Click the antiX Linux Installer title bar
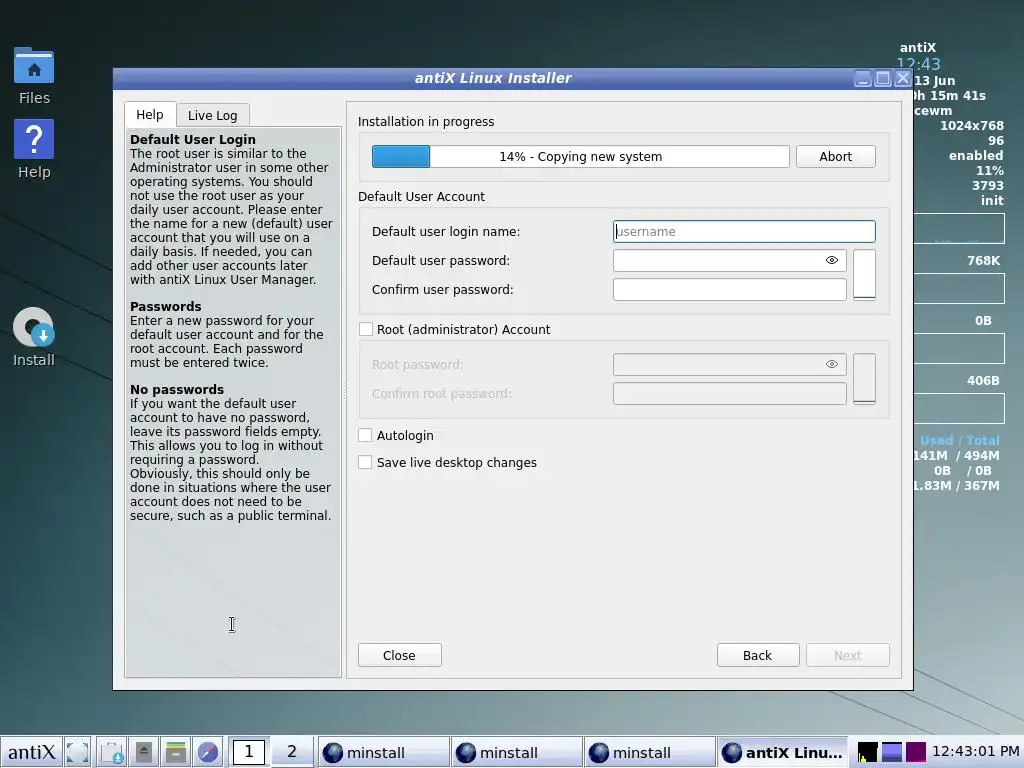Screen dimensions: 1024x768 tap(493, 78)
